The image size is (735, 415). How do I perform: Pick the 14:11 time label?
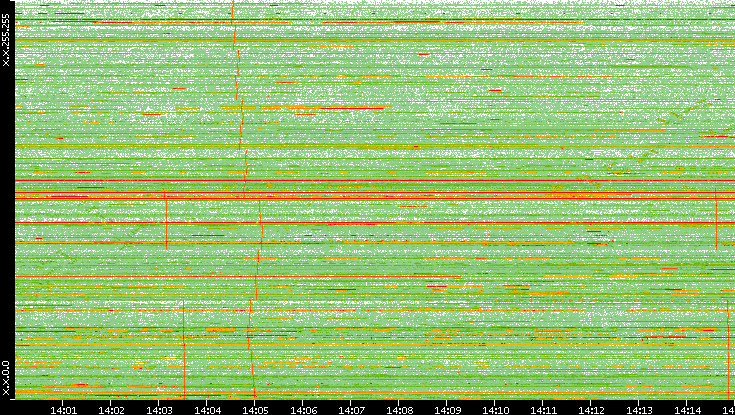[x=543, y=410]
